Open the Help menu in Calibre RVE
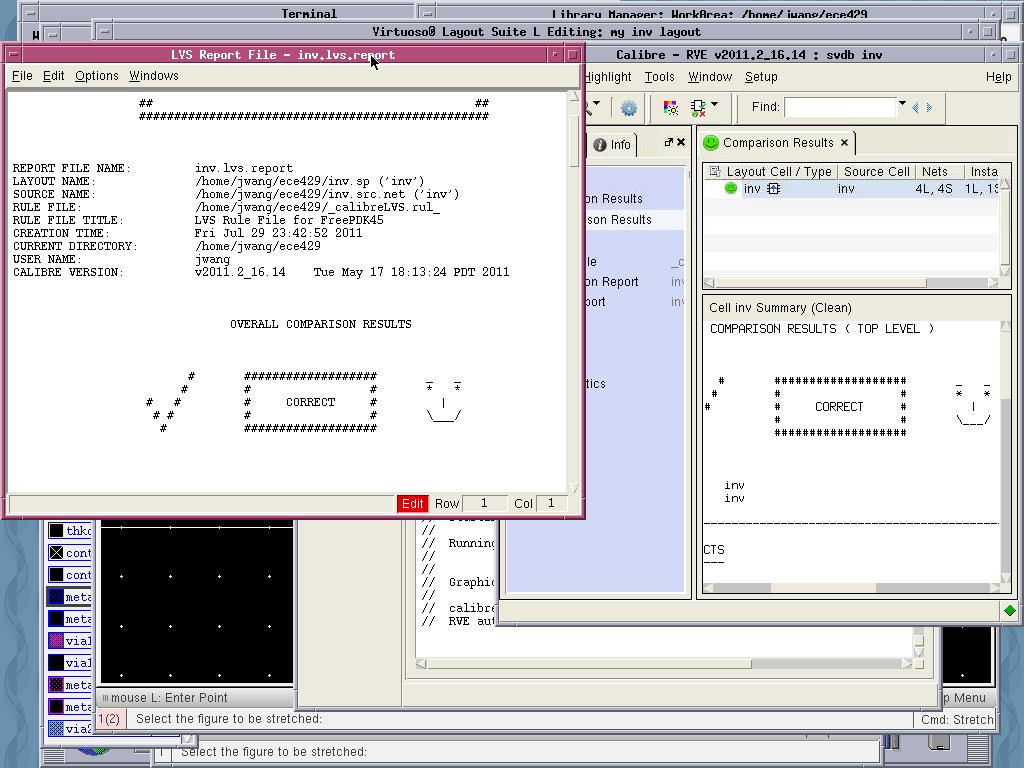 coord(998,77)
